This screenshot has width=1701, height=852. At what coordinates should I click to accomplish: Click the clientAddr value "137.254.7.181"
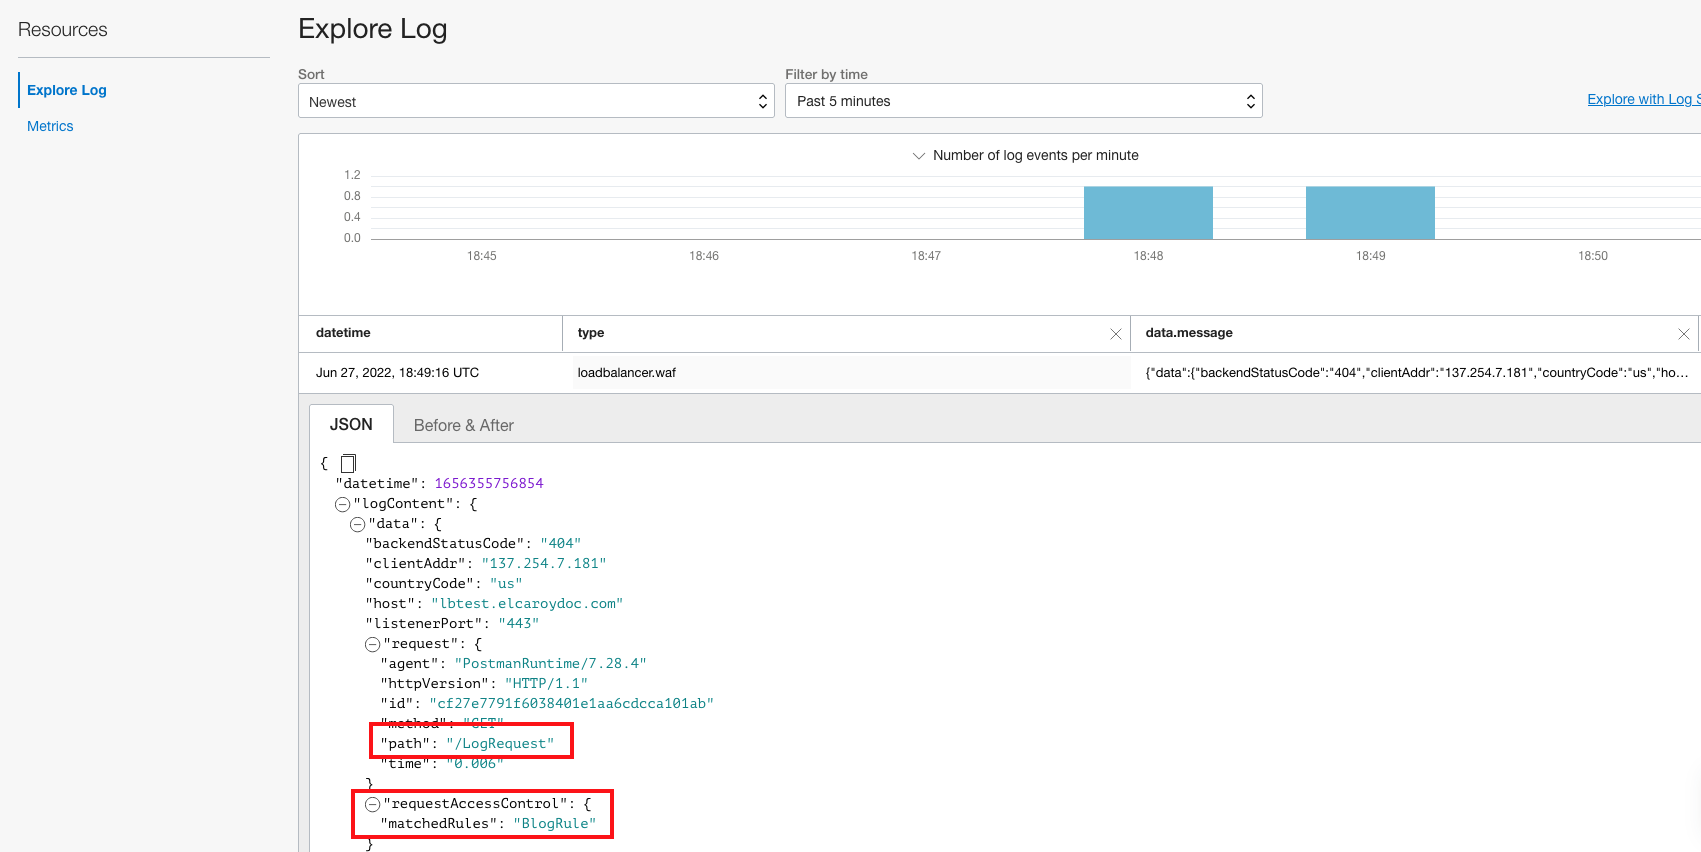pyautogui.click(x=544, y=563)
